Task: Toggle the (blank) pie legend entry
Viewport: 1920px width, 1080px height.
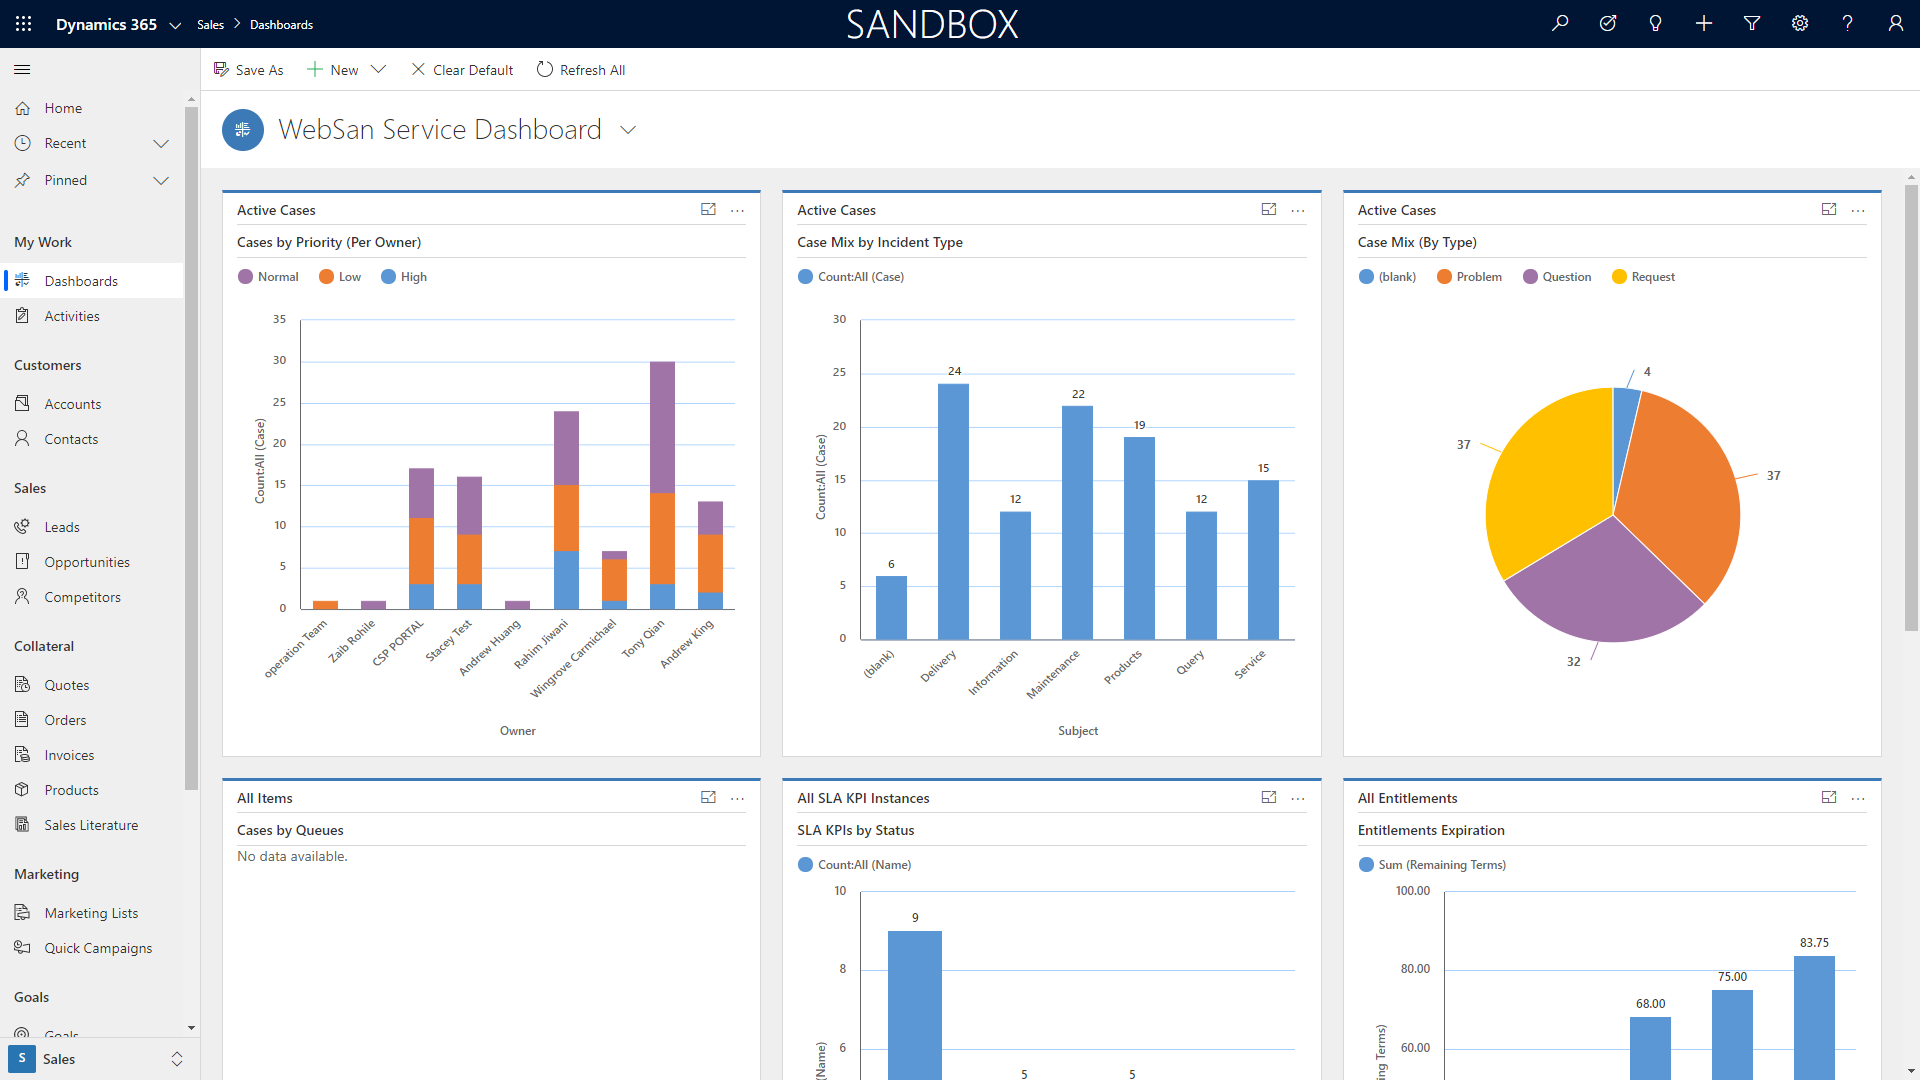Action: (x=1387, y=277)
